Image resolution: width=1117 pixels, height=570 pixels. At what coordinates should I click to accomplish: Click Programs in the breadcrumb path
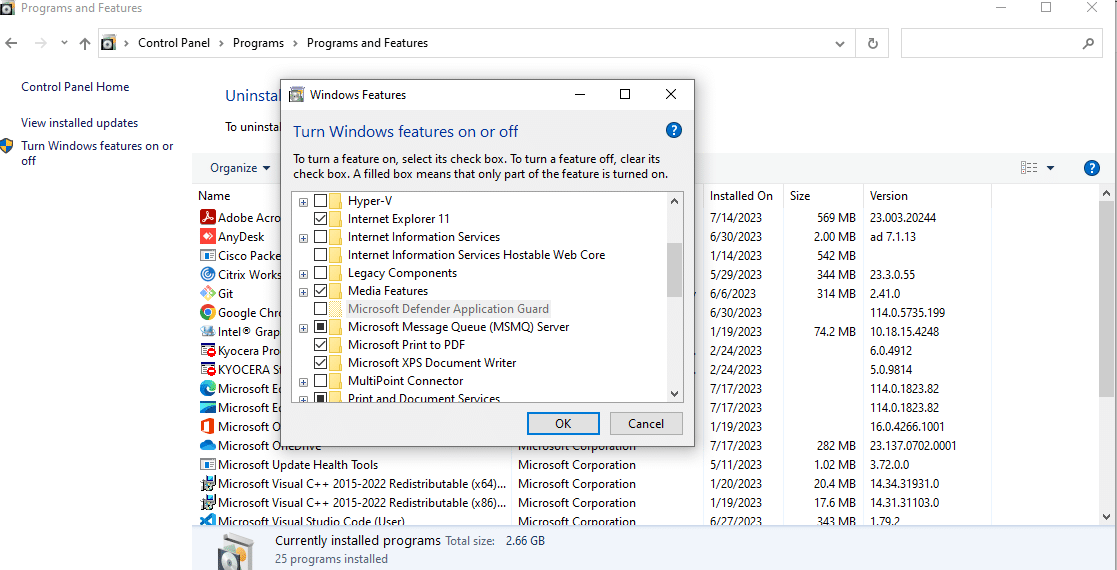pos(259,43)
